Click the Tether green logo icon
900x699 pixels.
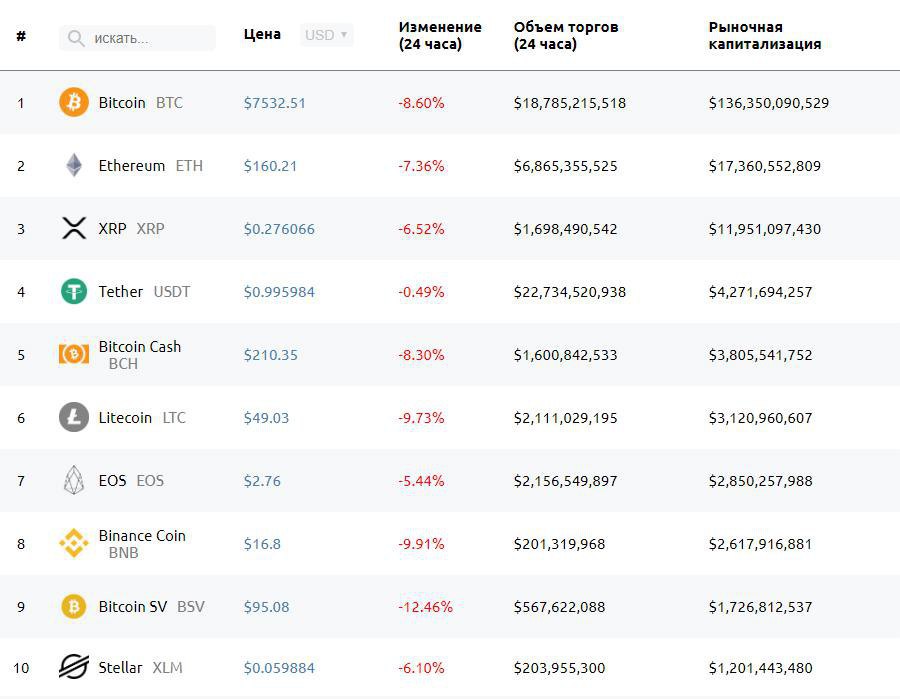[x=74, y=291]
